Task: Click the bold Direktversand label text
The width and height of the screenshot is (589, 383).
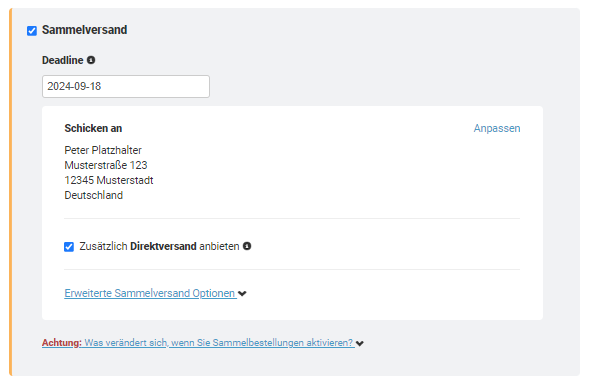Action: 163,246
